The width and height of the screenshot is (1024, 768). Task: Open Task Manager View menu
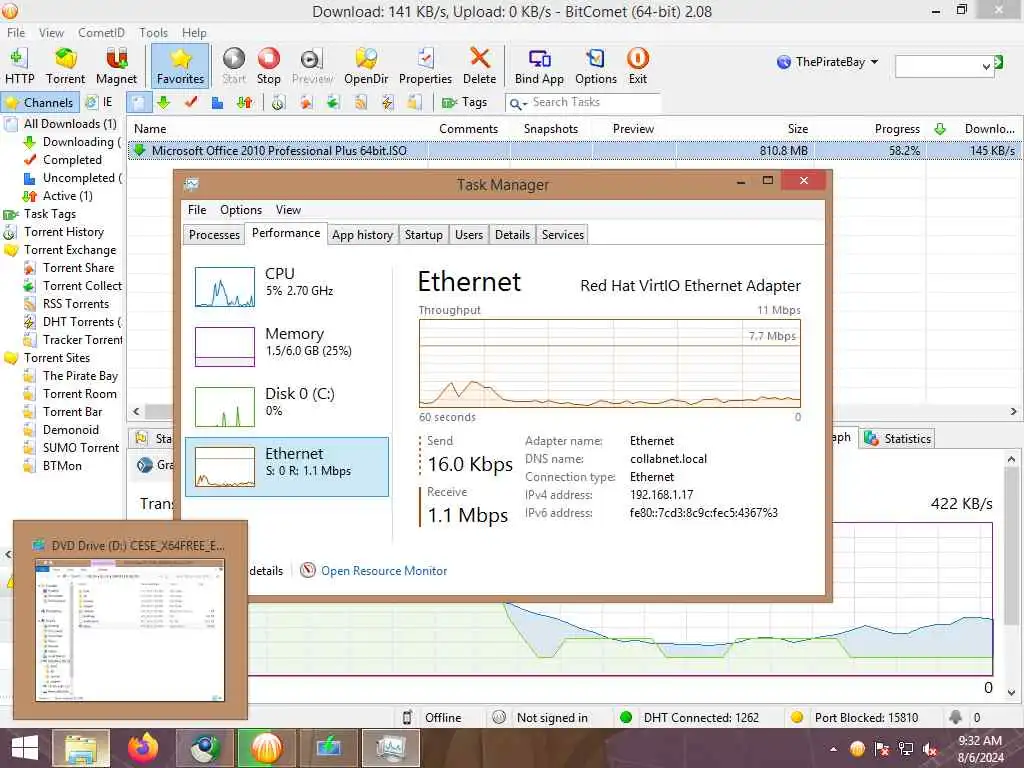[x=288, y=210]
